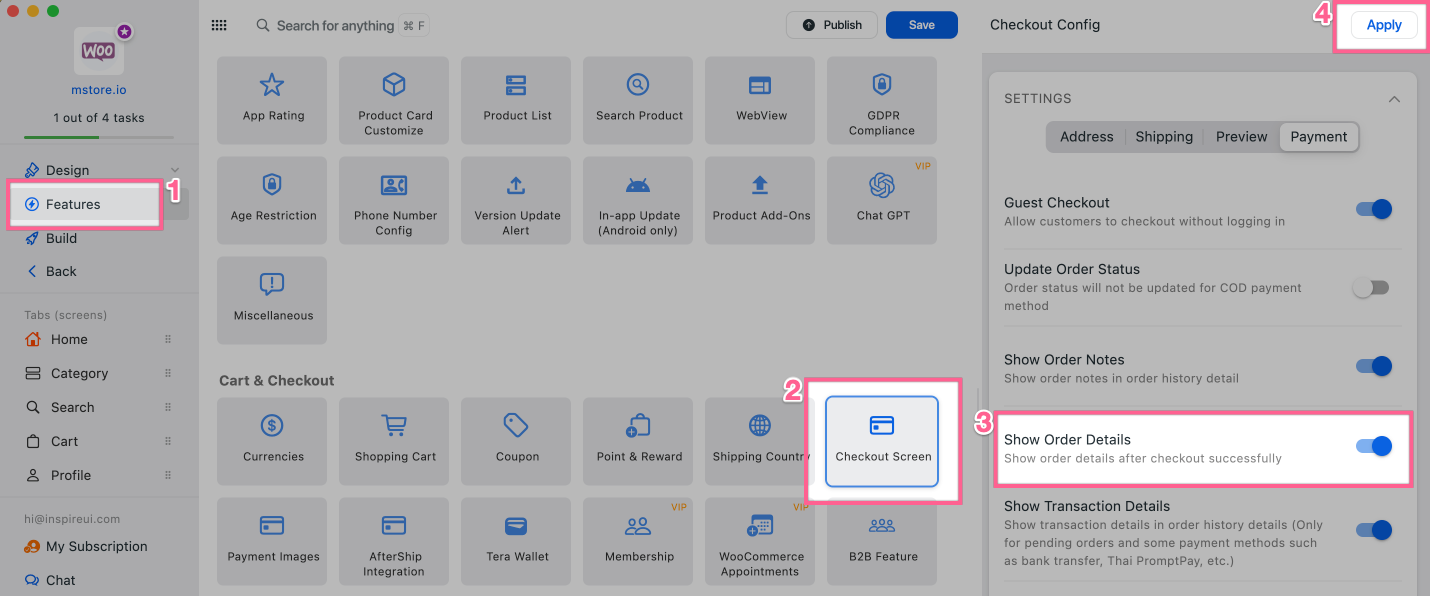The image size is (1430, 596).
Task: Click the Apply button
Action: (x=1383, y=25)
